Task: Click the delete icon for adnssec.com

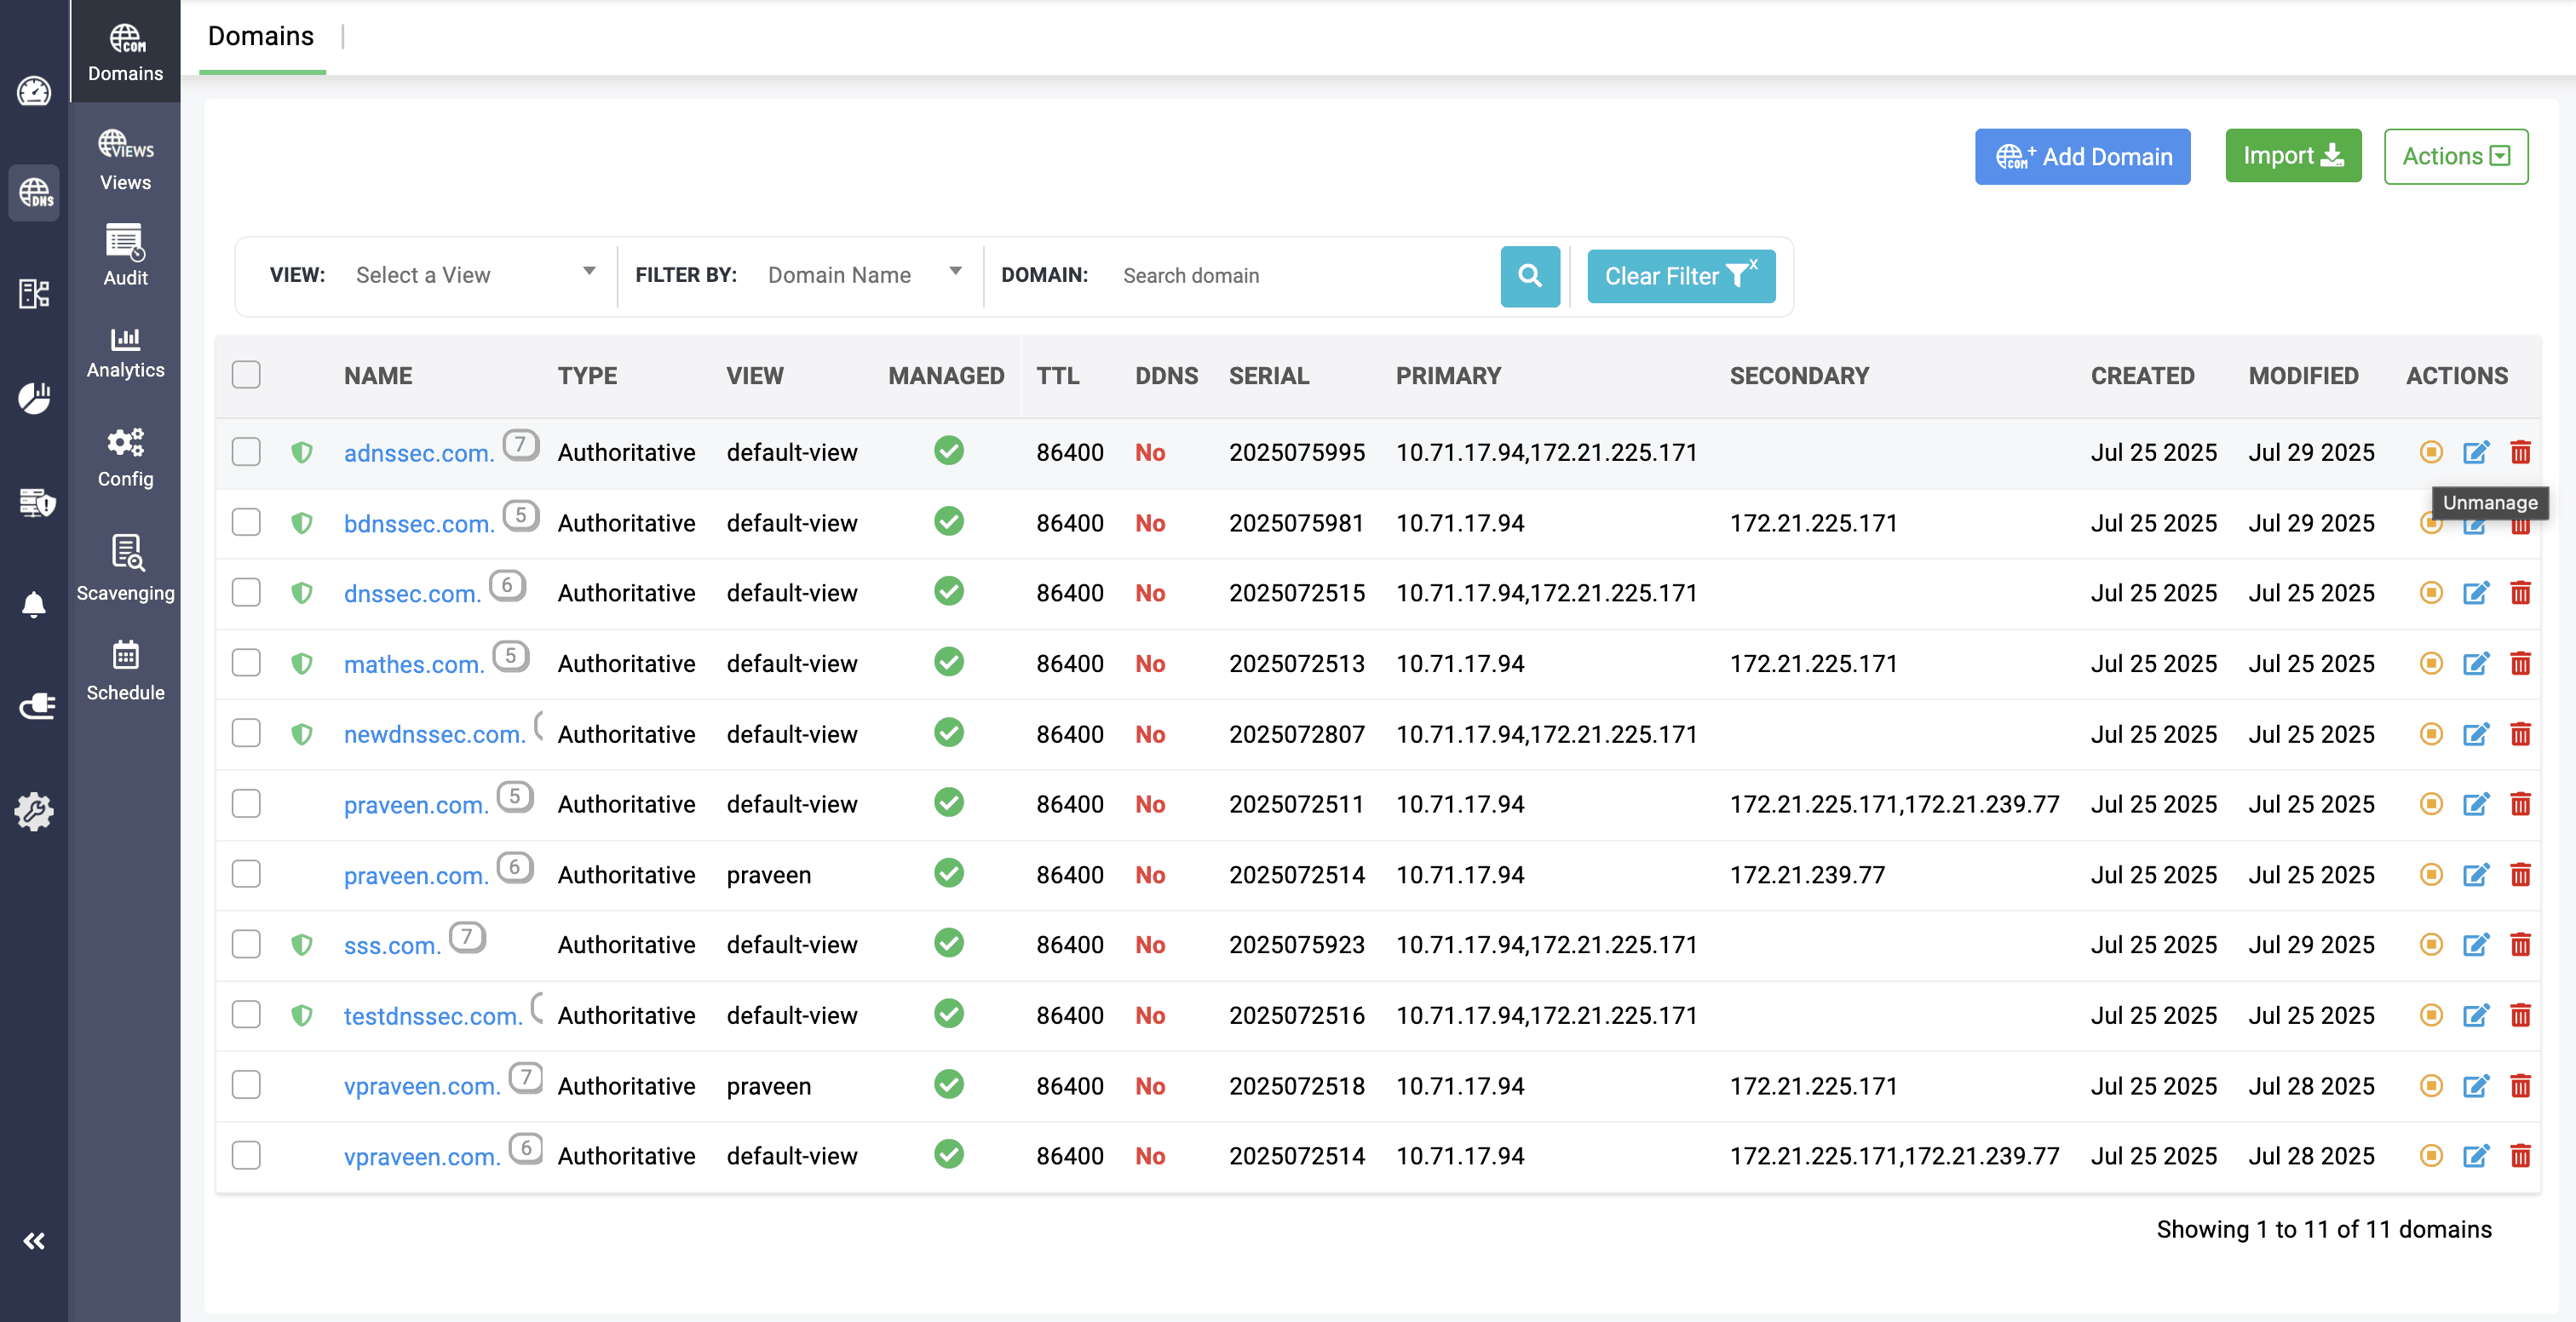Action: click(x=2520, y=453)
